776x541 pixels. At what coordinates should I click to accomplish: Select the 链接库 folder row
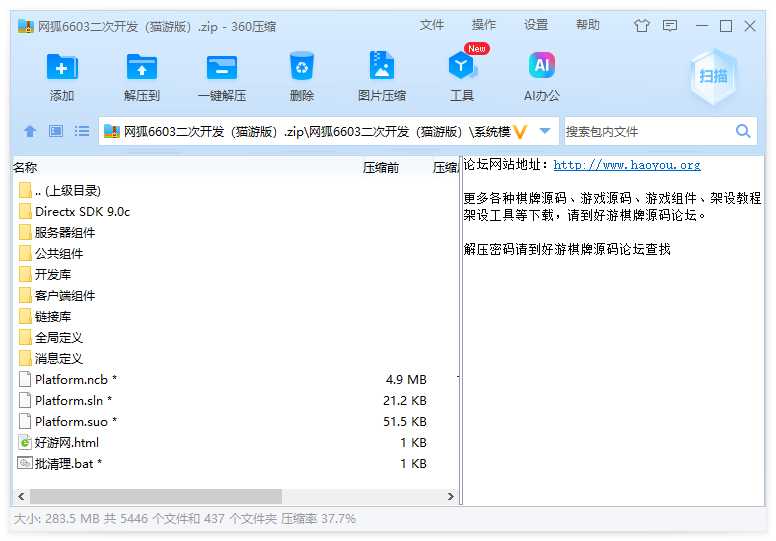coord(236,316)
